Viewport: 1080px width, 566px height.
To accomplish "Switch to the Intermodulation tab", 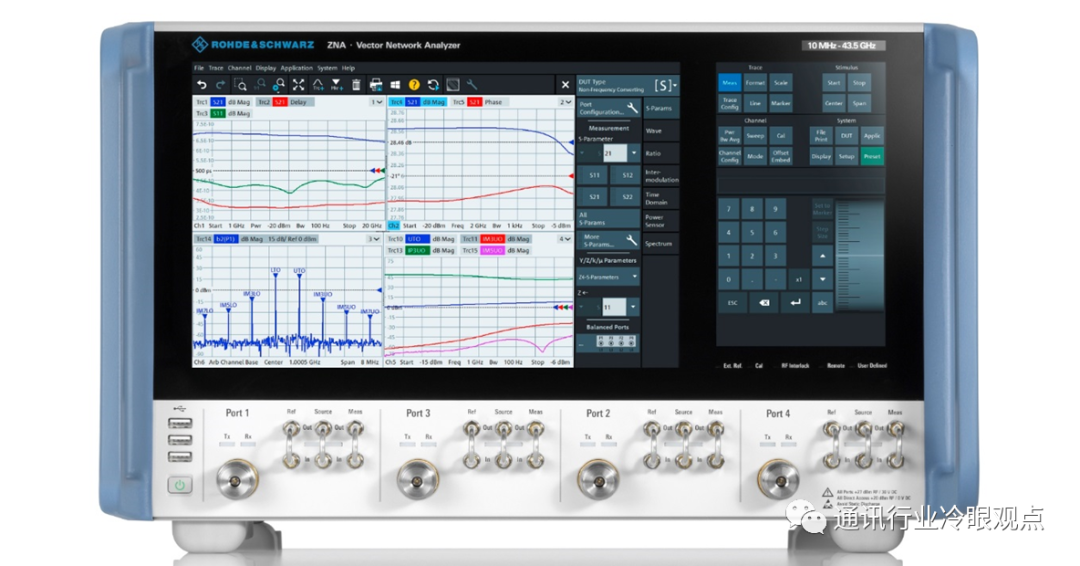I will tap(661, 176).
